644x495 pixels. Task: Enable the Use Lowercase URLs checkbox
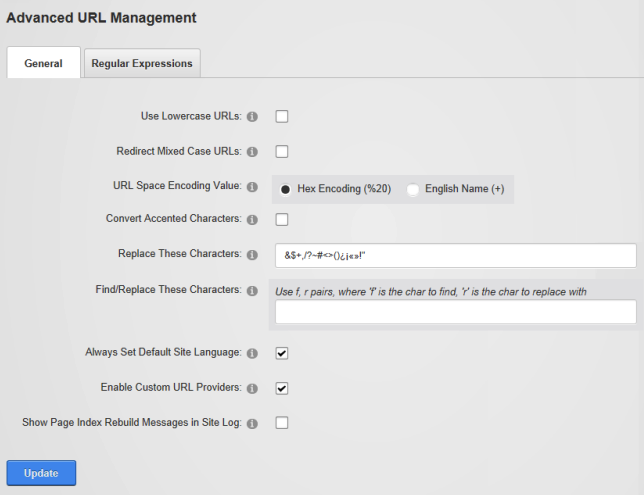click(282, 117)
